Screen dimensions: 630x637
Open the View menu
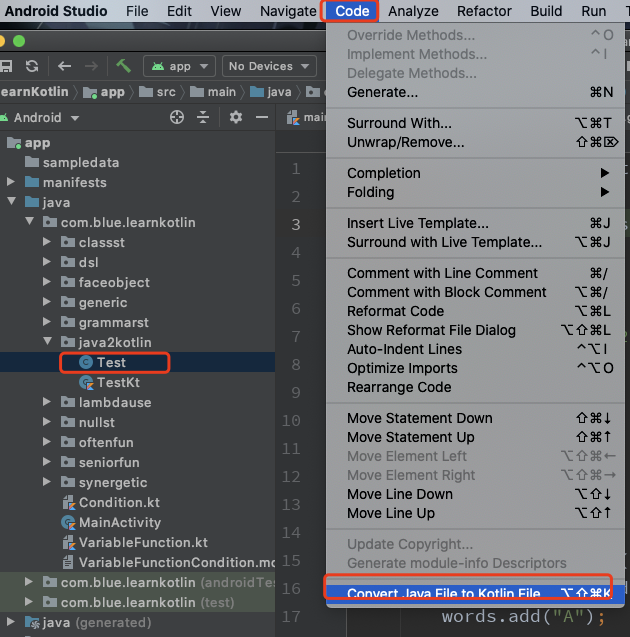225,11
